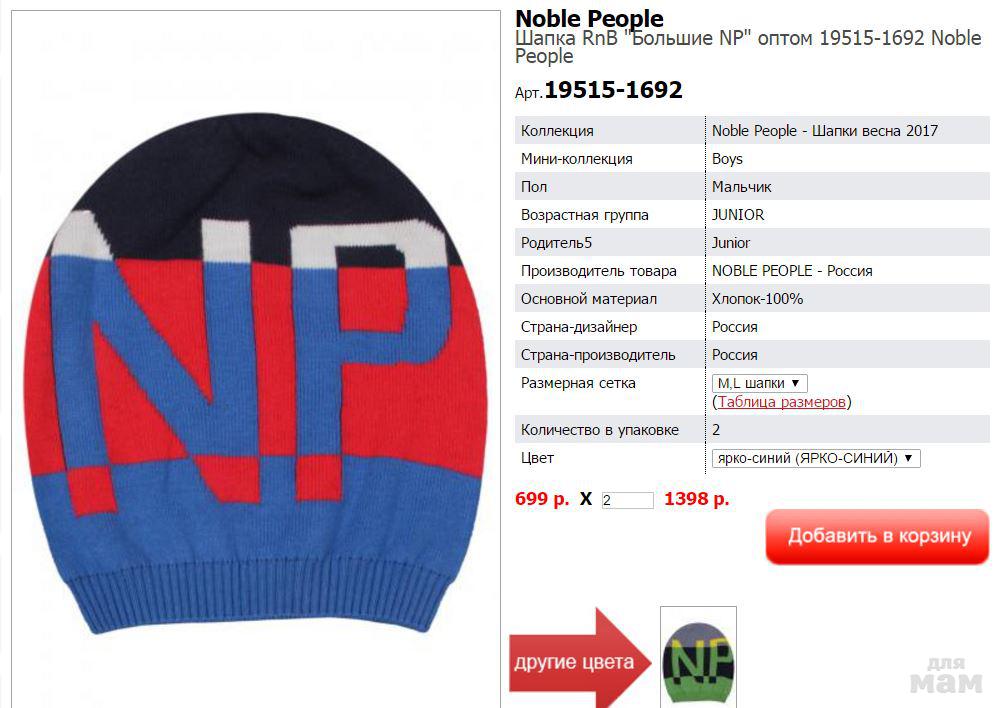
Task: Click the large blue-red NP hat image
Action: pyautogui.click(x=256, y=374)
